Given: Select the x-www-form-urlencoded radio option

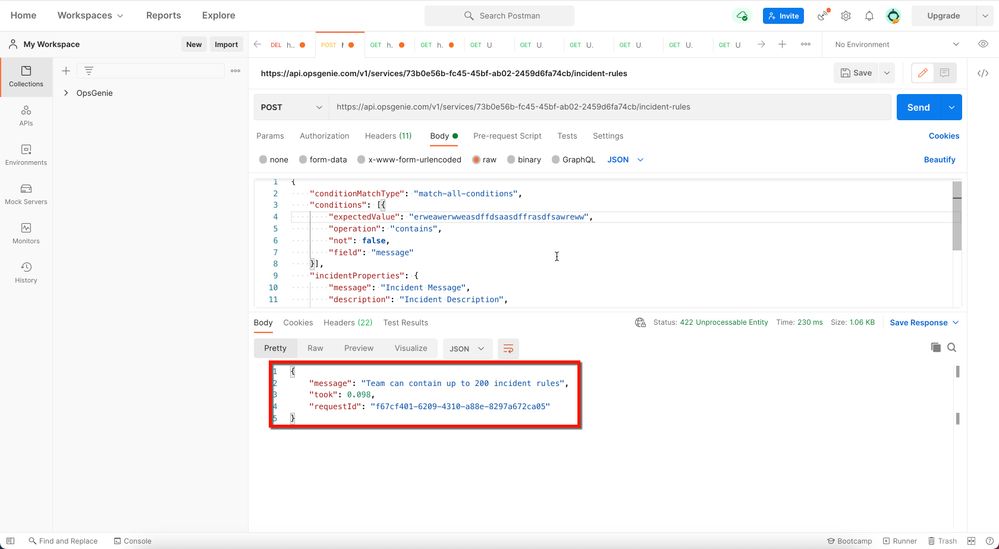Looking at the screenshot, I should (361, 160).
